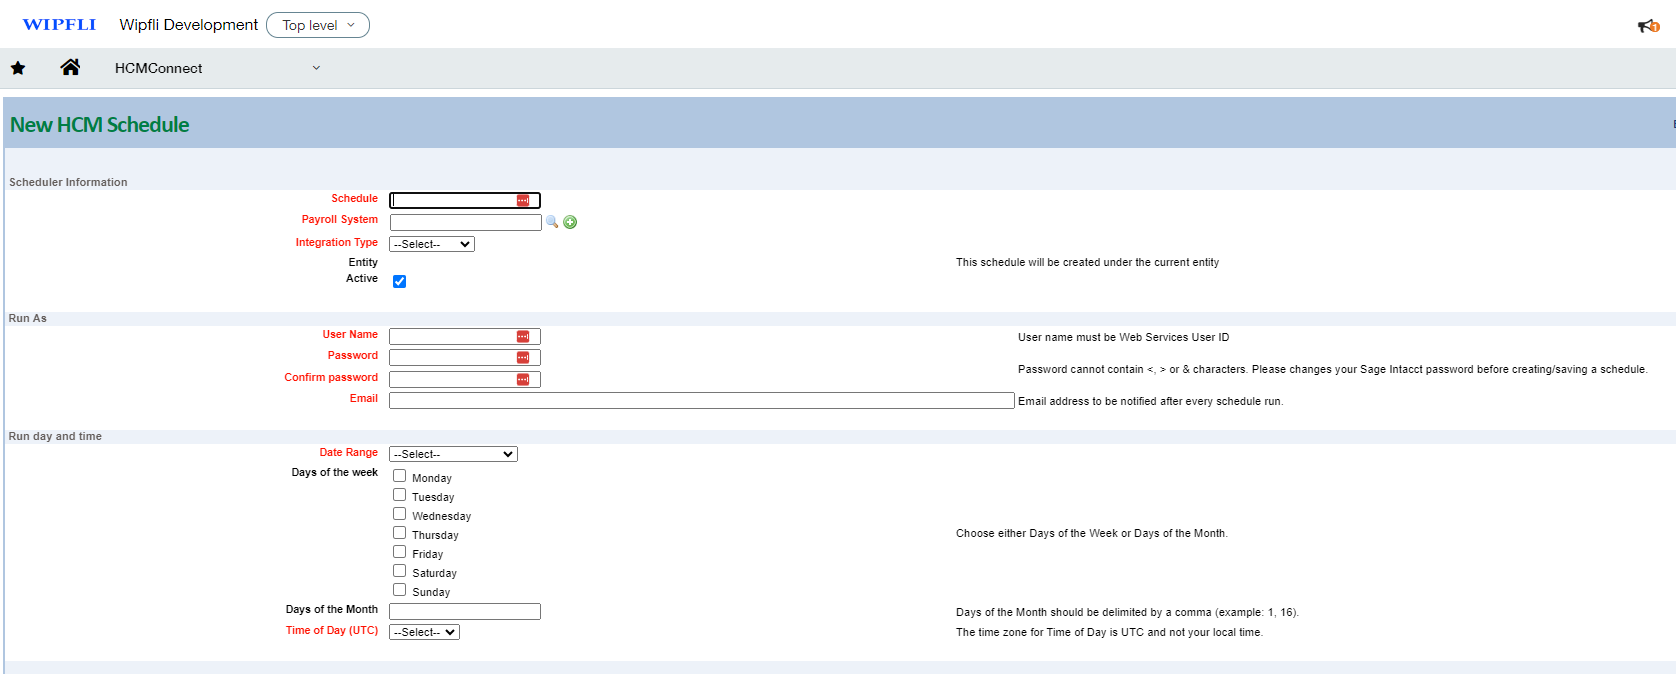1676x674 pixels.
Task: Add new Payroll System with green plus
Action: click(x=570, y=222)
